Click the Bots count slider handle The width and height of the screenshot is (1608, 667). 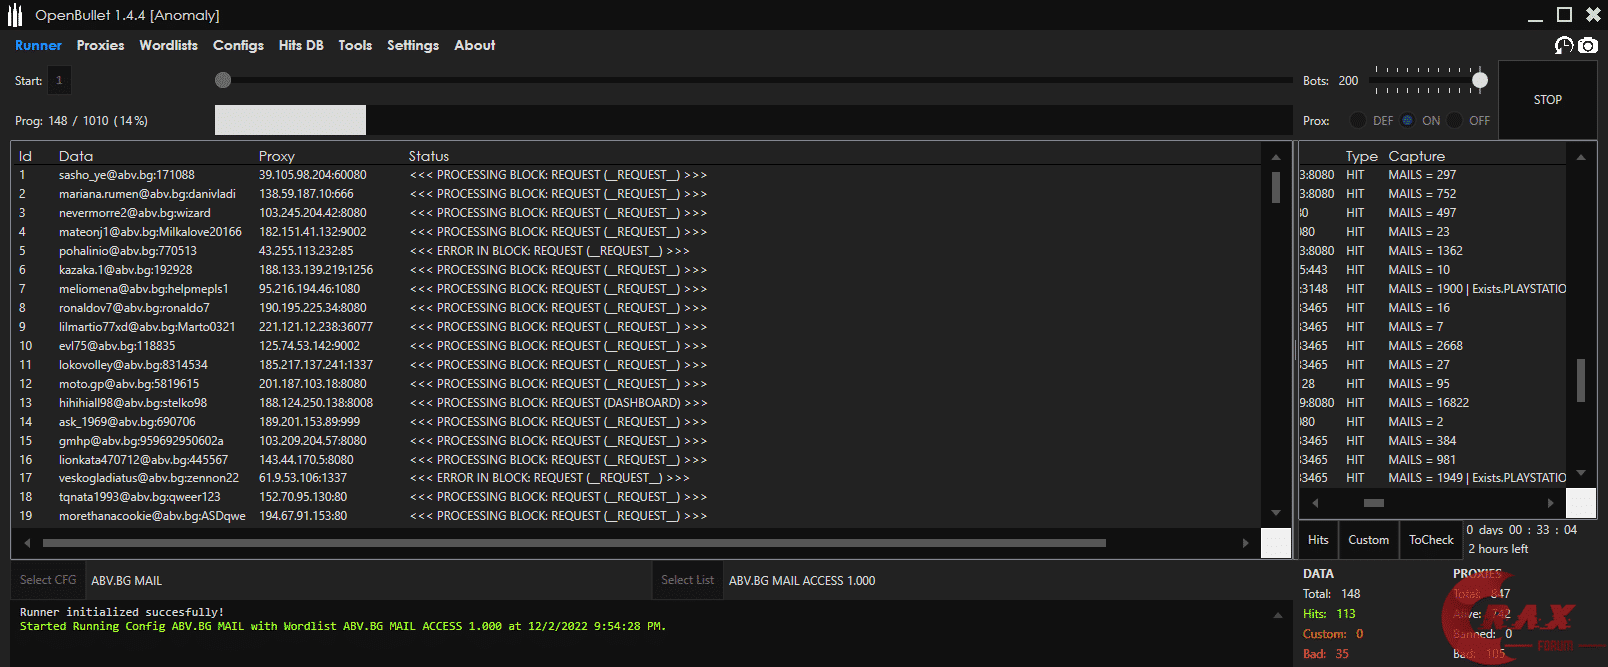(1480, 80)
